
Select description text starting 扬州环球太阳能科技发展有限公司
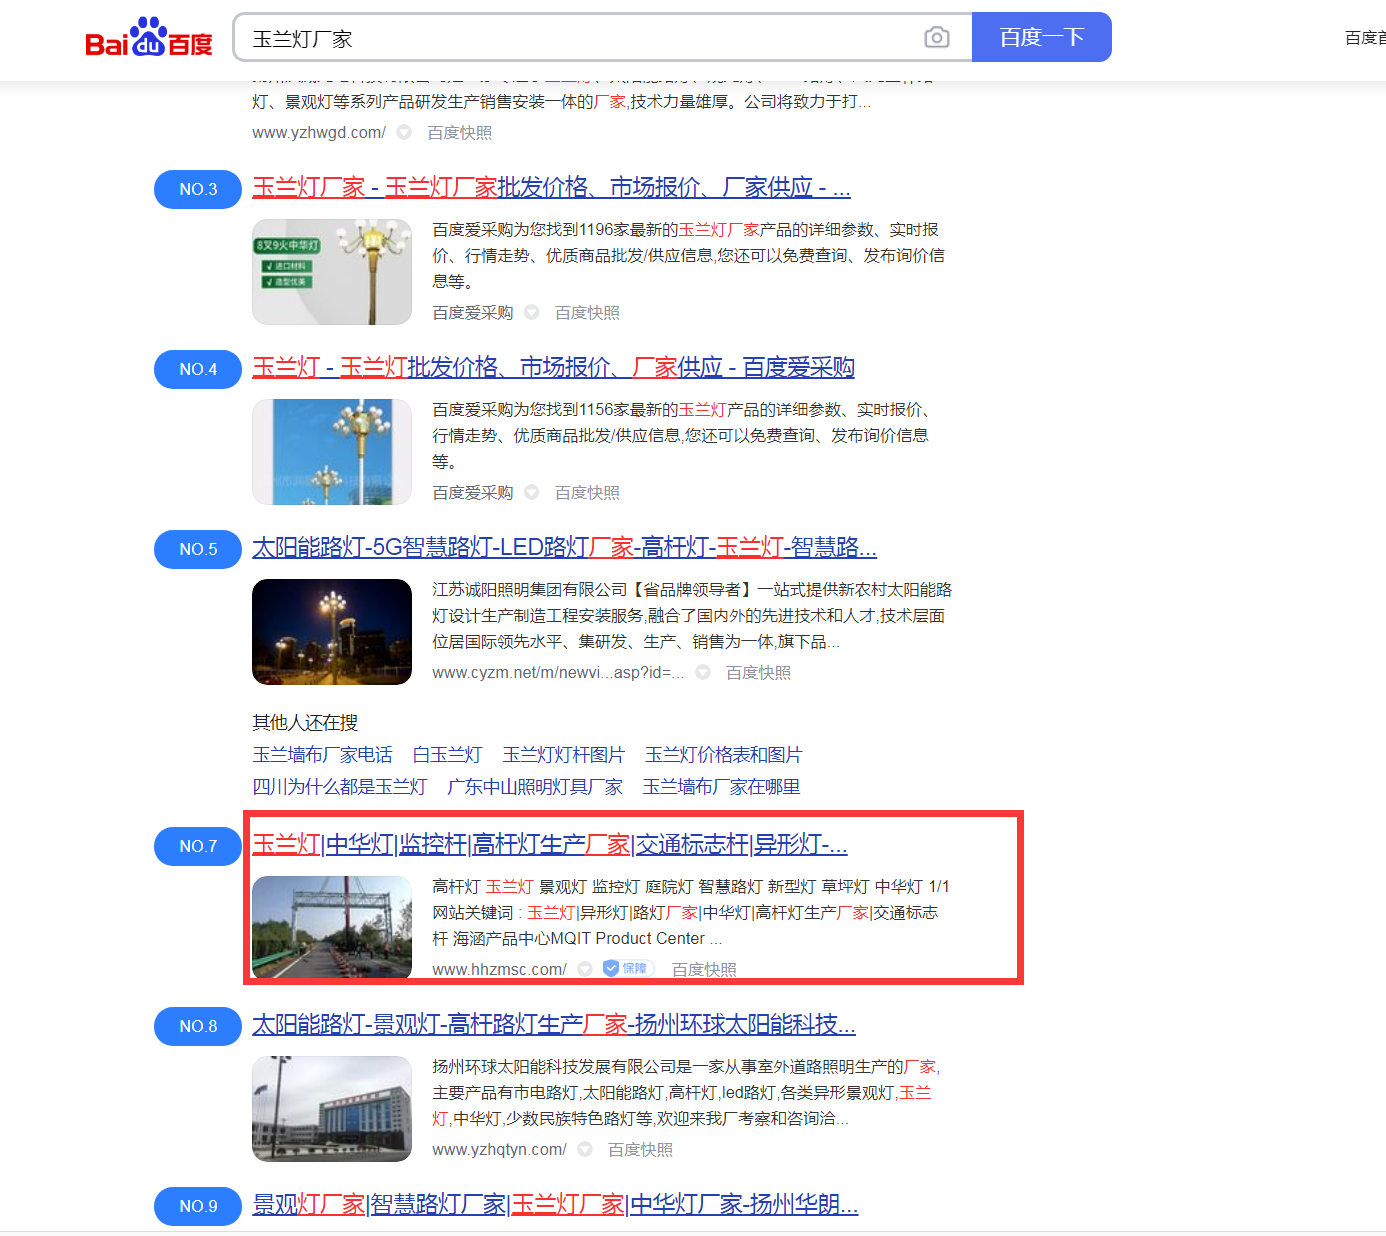686,1093
